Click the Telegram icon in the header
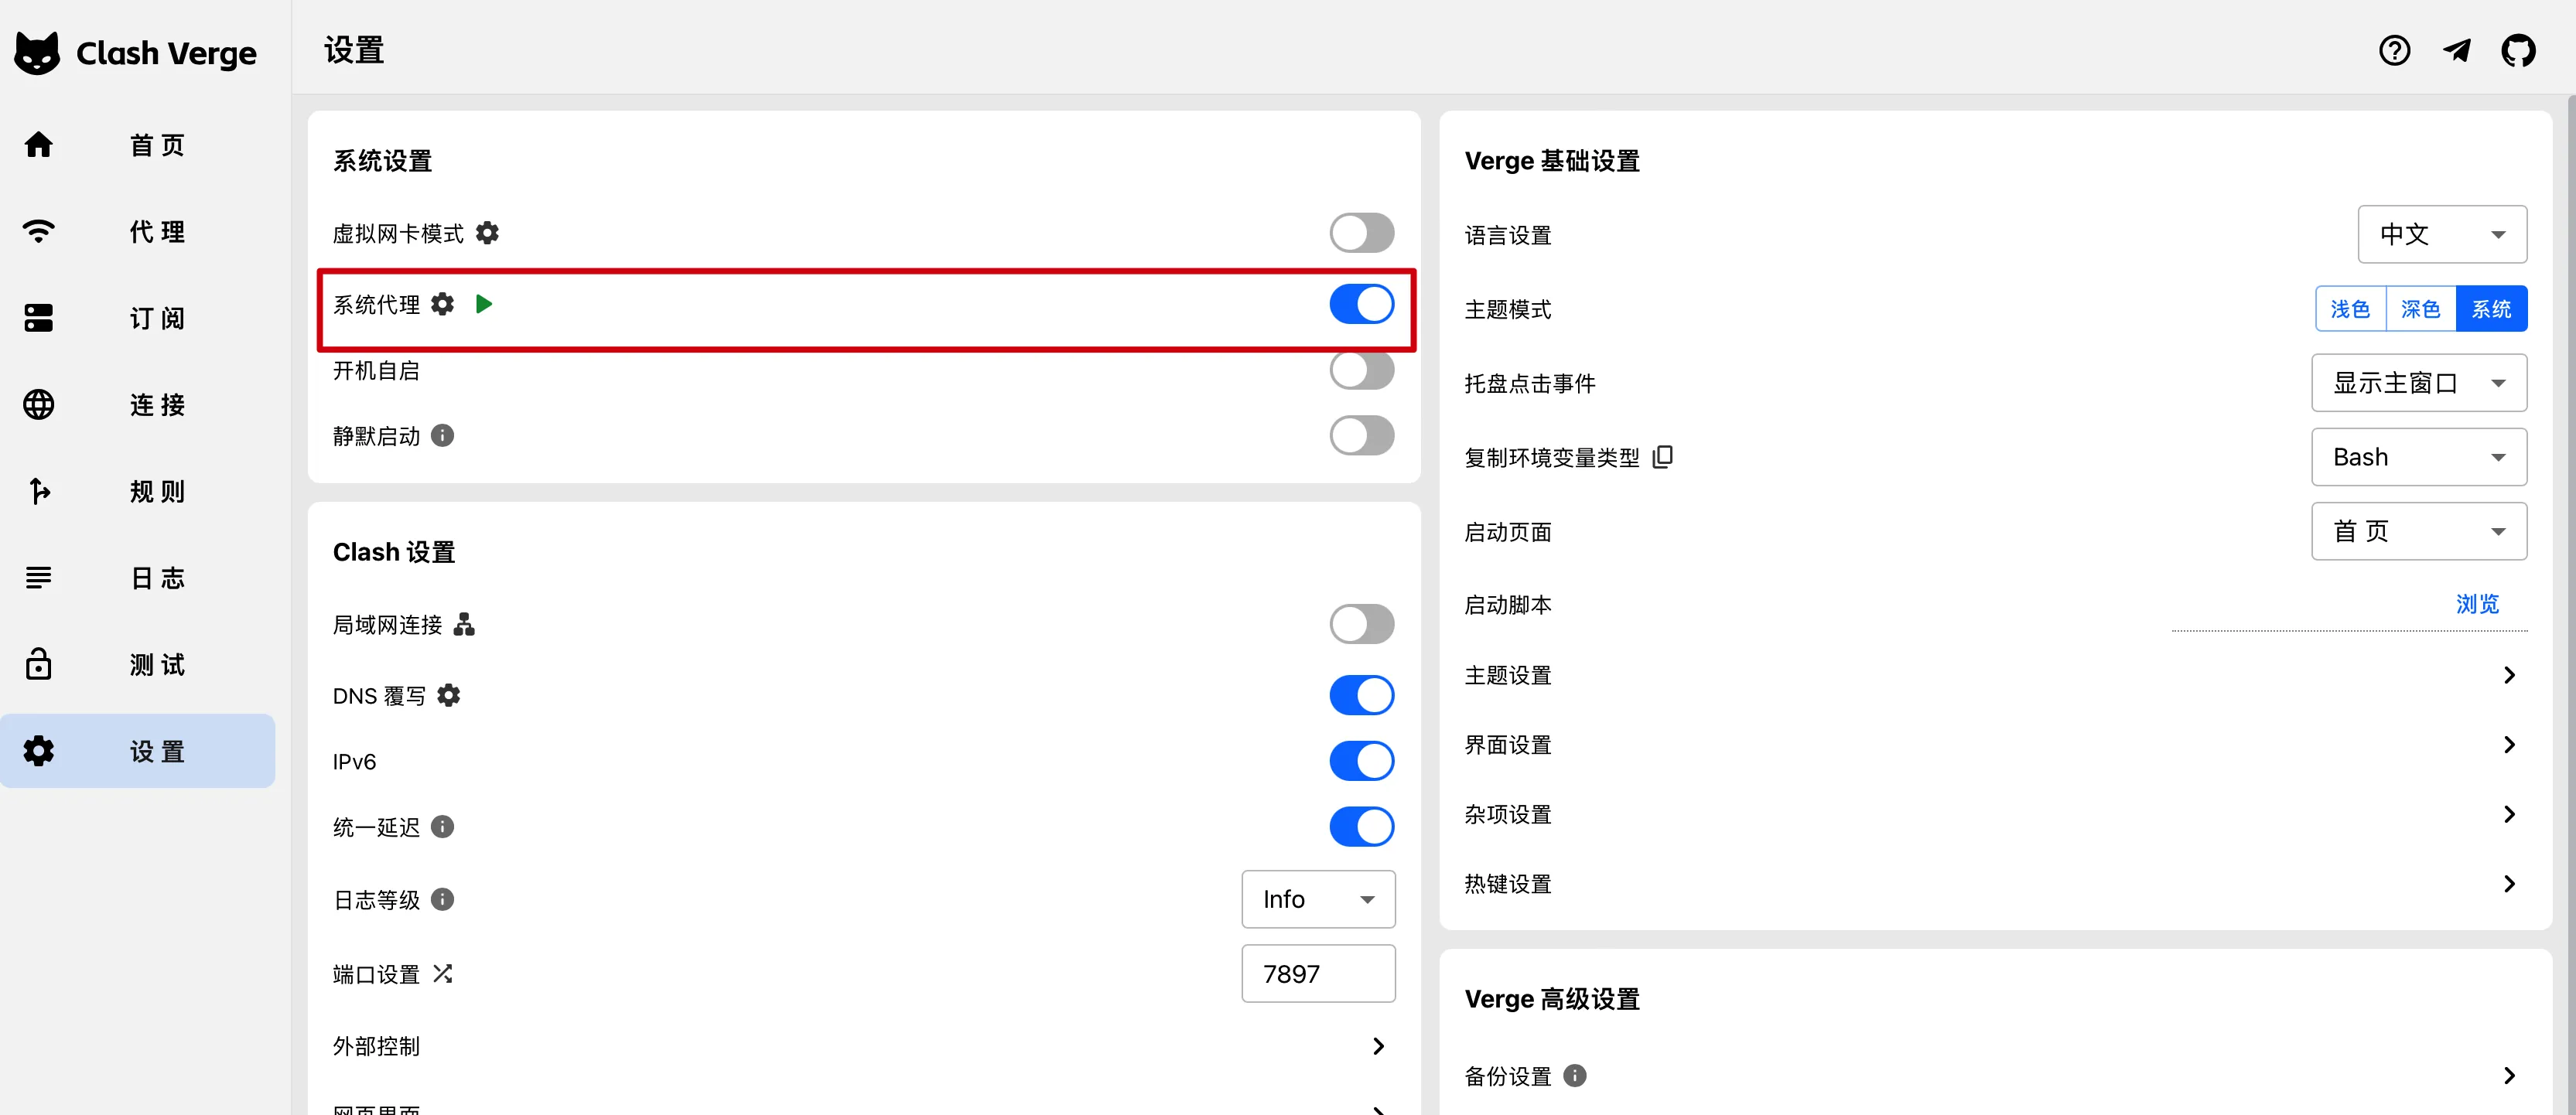Viewport: 2576px width, 1115px height. [2457, 50]
